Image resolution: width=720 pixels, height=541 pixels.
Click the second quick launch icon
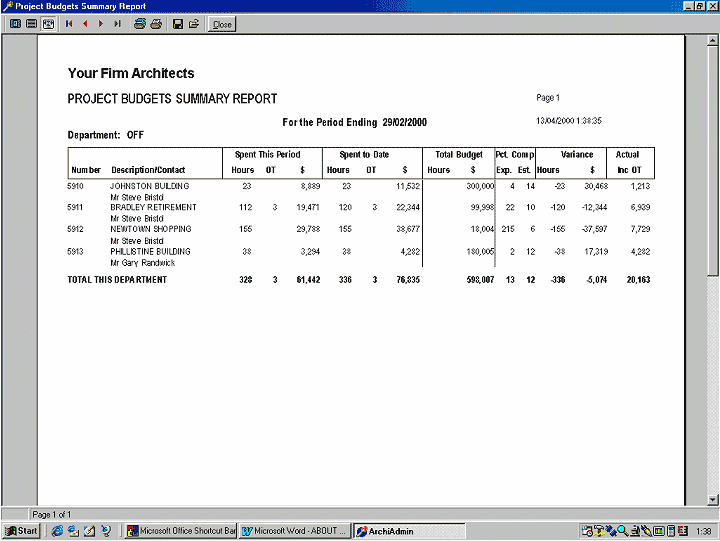73,531
